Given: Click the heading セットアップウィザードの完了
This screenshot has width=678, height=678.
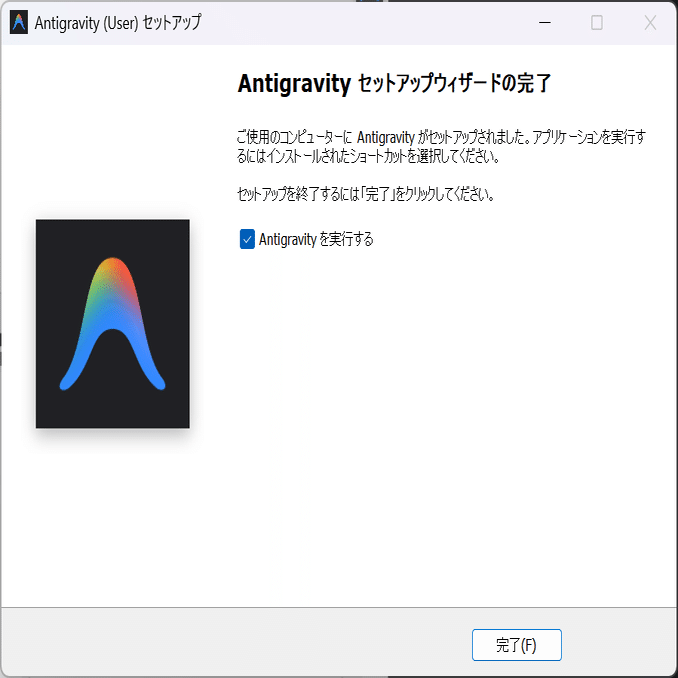Looking at the screenshot, I should 455,83.
